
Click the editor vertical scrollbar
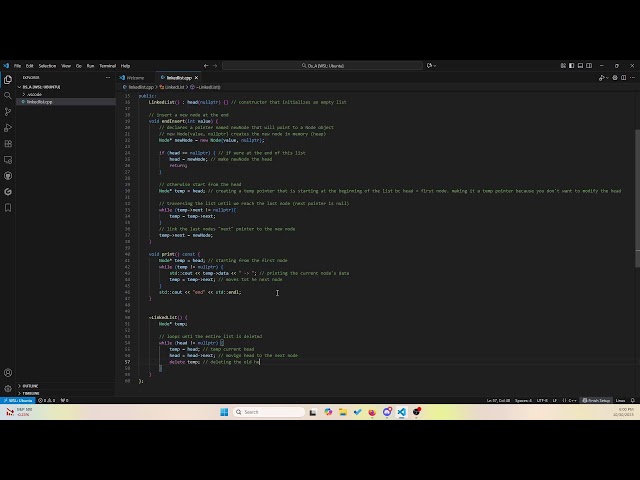[637, 198]
